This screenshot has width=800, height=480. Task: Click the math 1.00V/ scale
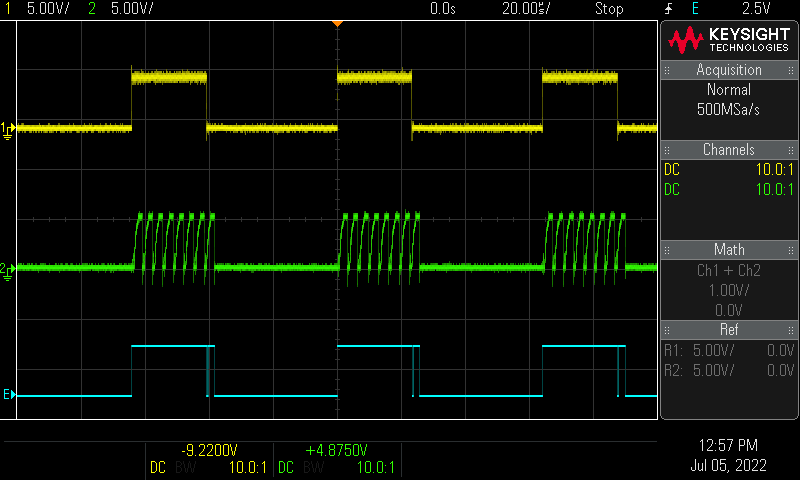click(729, 290)
